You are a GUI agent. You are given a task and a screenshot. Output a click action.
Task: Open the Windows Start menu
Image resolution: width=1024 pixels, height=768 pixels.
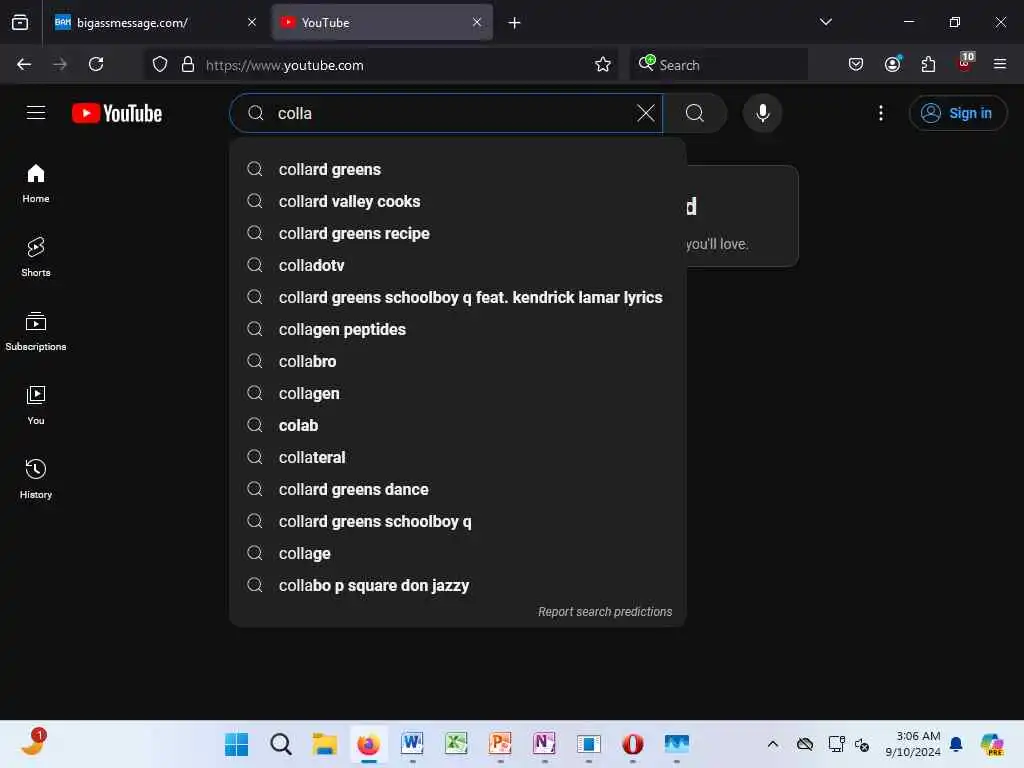(236, 744)
